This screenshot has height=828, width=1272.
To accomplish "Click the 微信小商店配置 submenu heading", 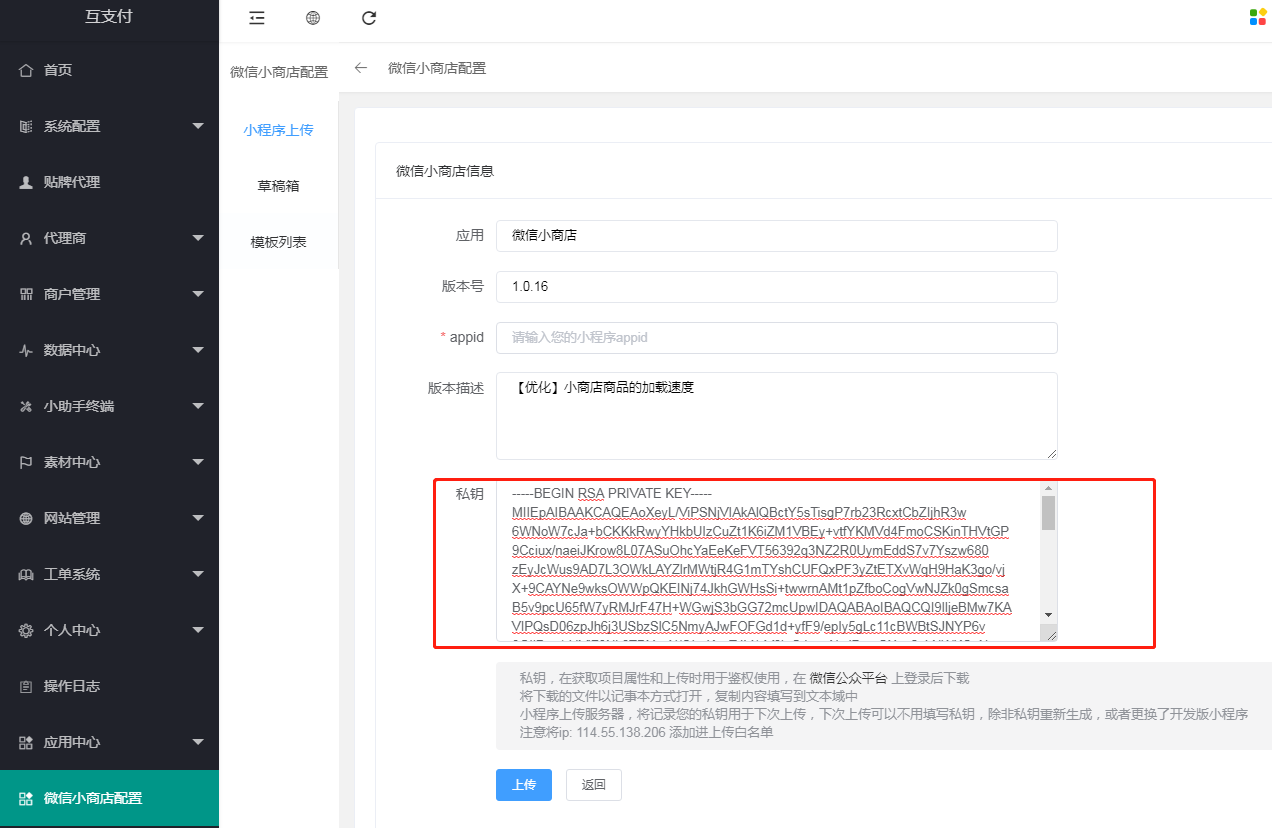I will click(279, 72).
